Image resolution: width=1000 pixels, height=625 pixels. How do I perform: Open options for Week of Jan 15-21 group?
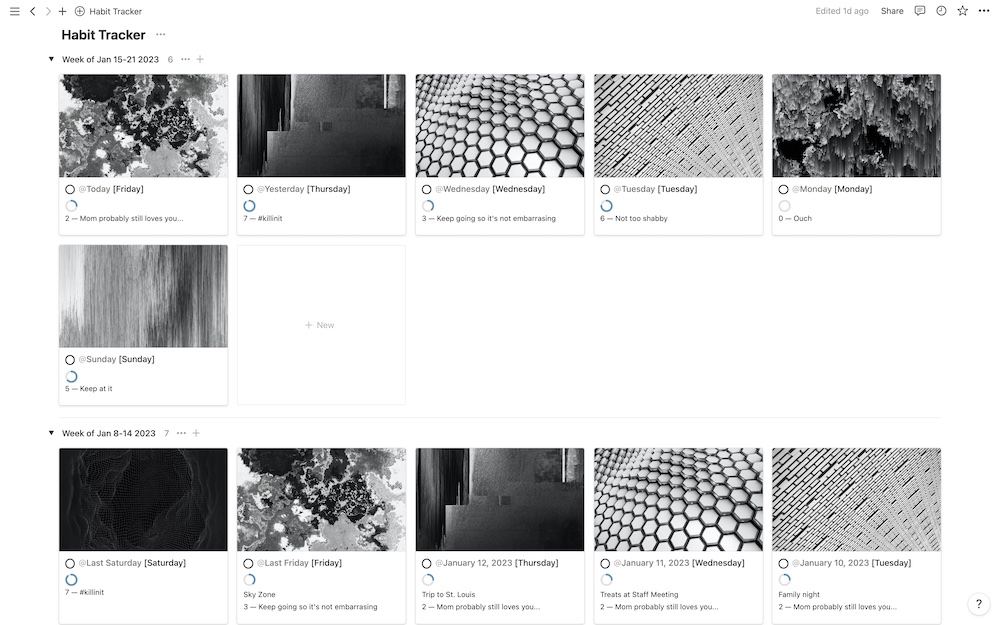coord(186,59)
